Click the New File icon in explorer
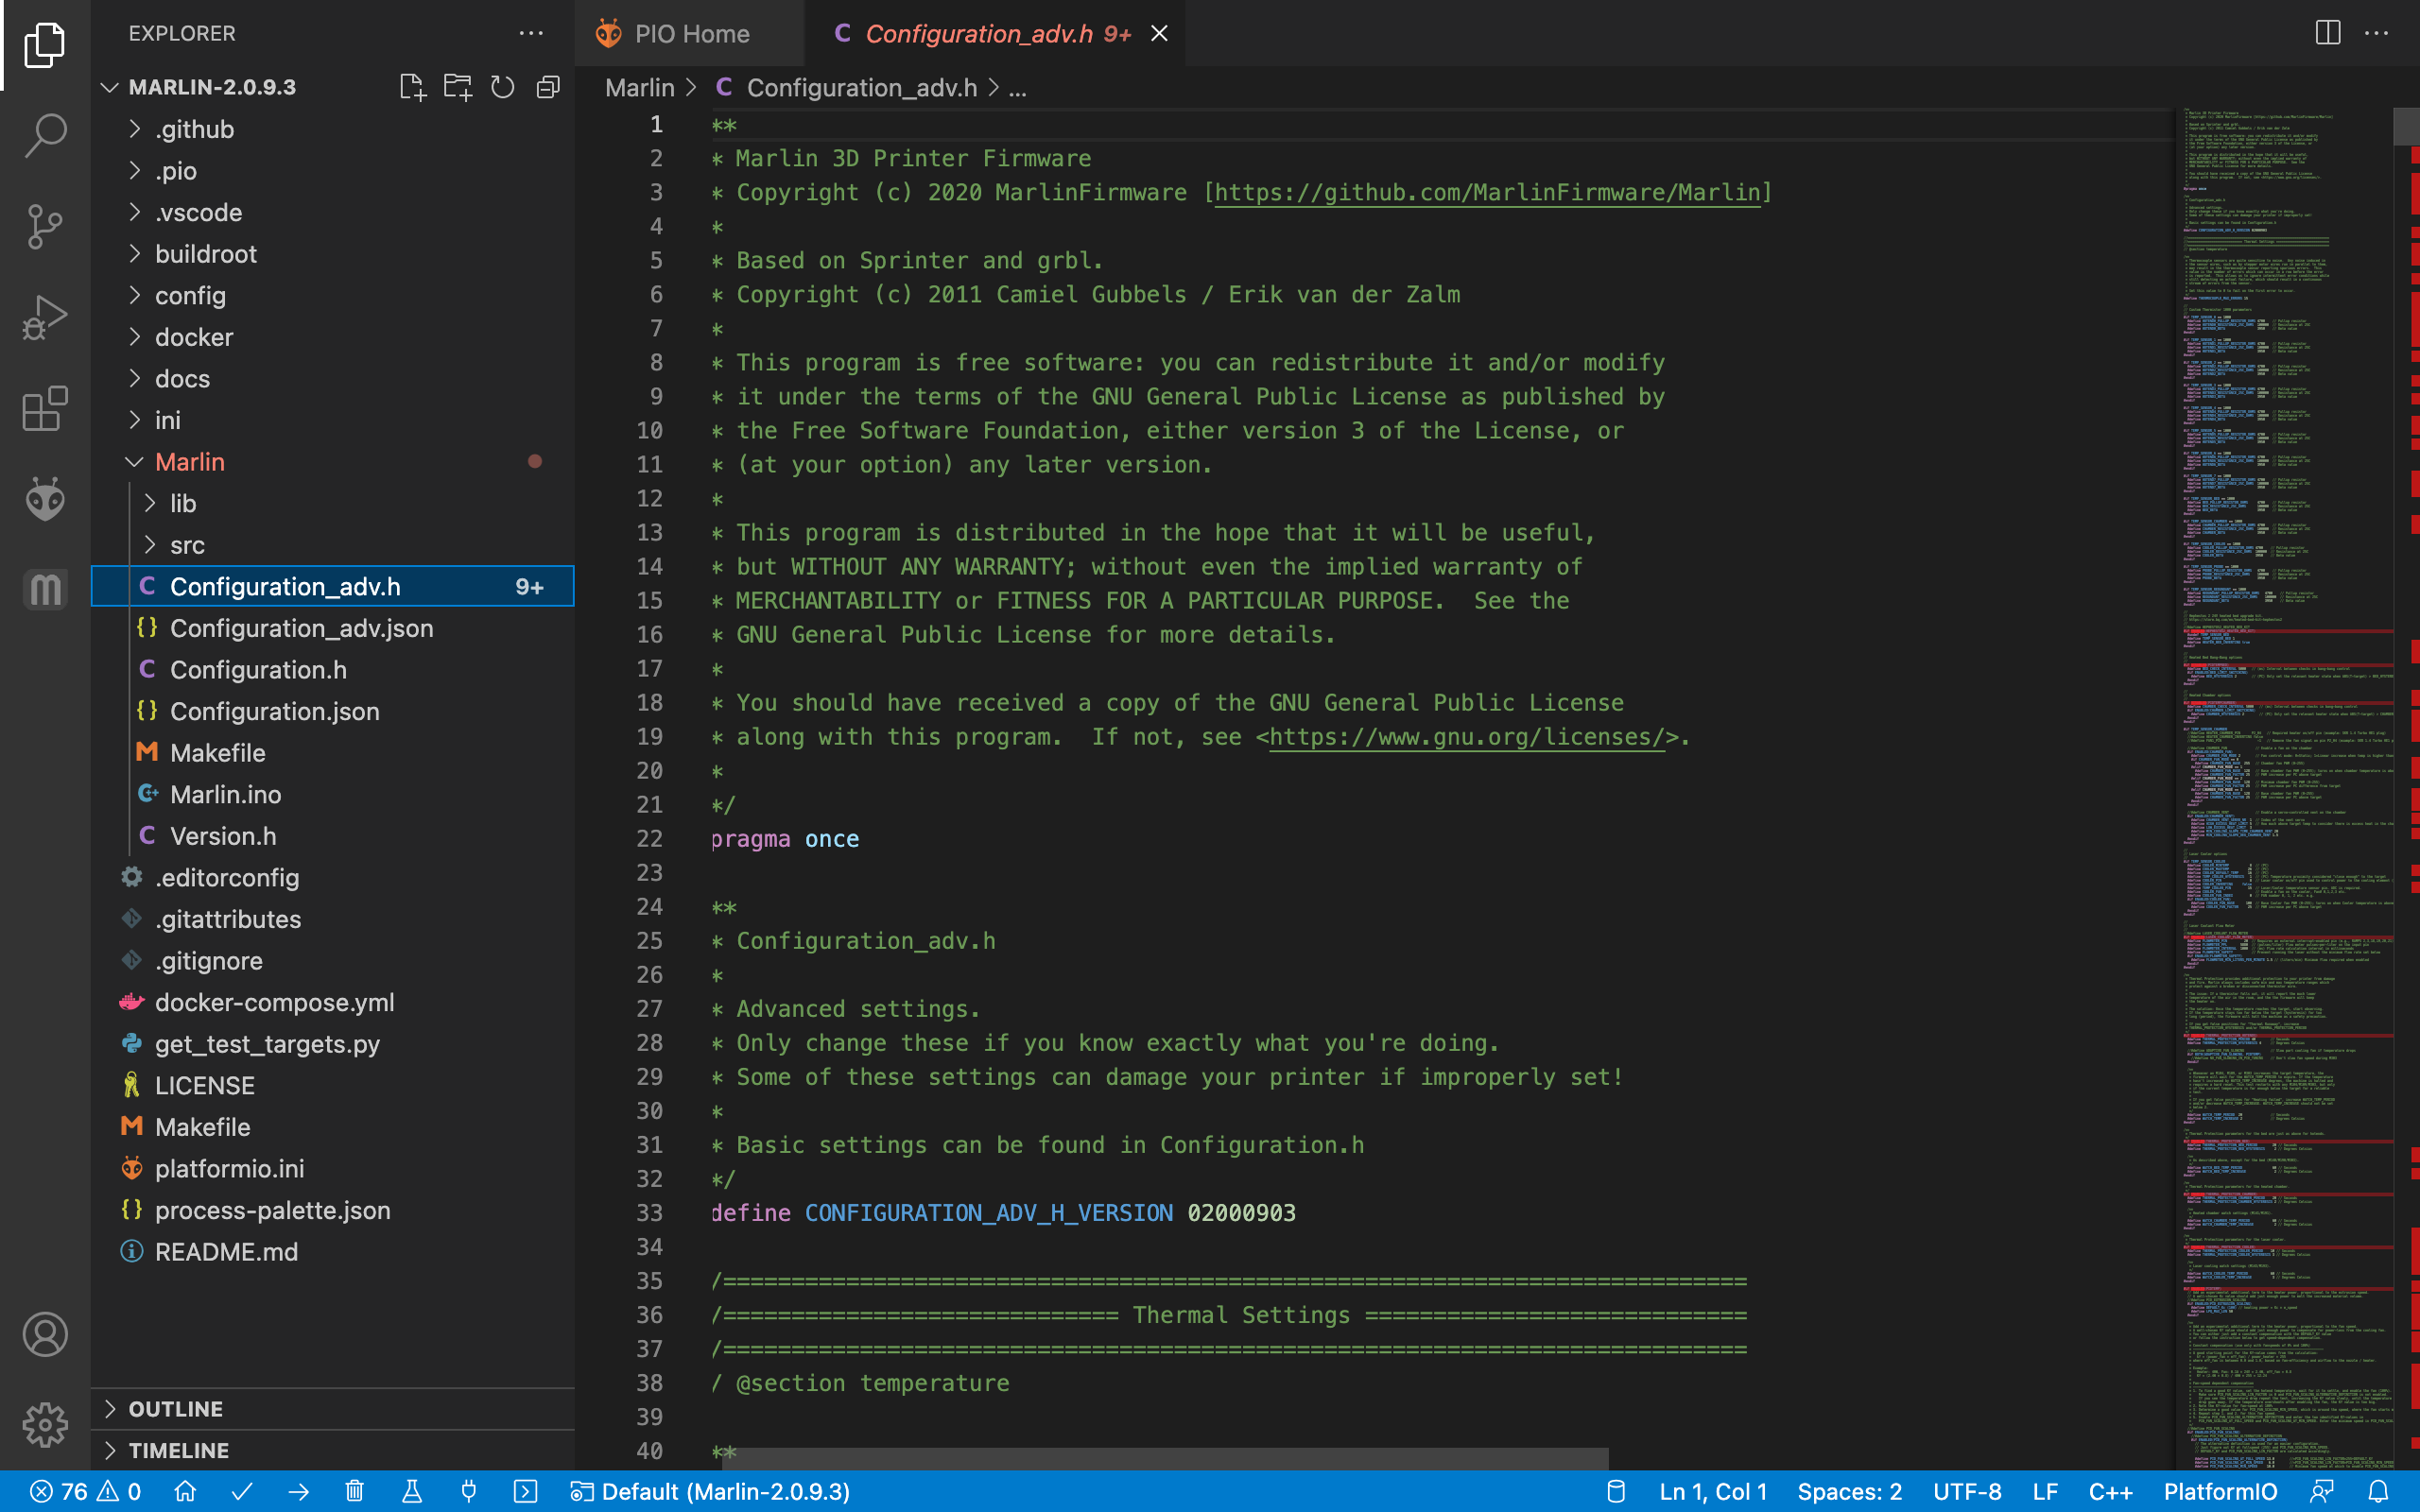The image size is (2420, 1512). click(412, 87)
